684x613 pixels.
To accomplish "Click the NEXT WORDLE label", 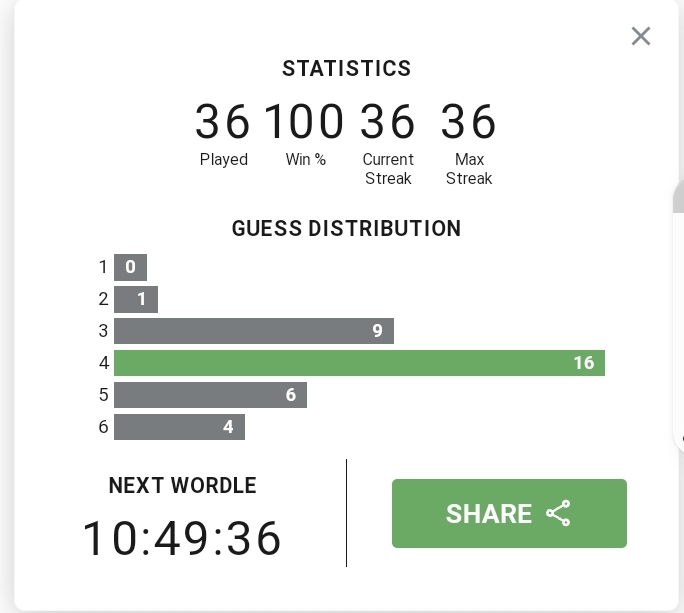I will [x=182, y=485].
